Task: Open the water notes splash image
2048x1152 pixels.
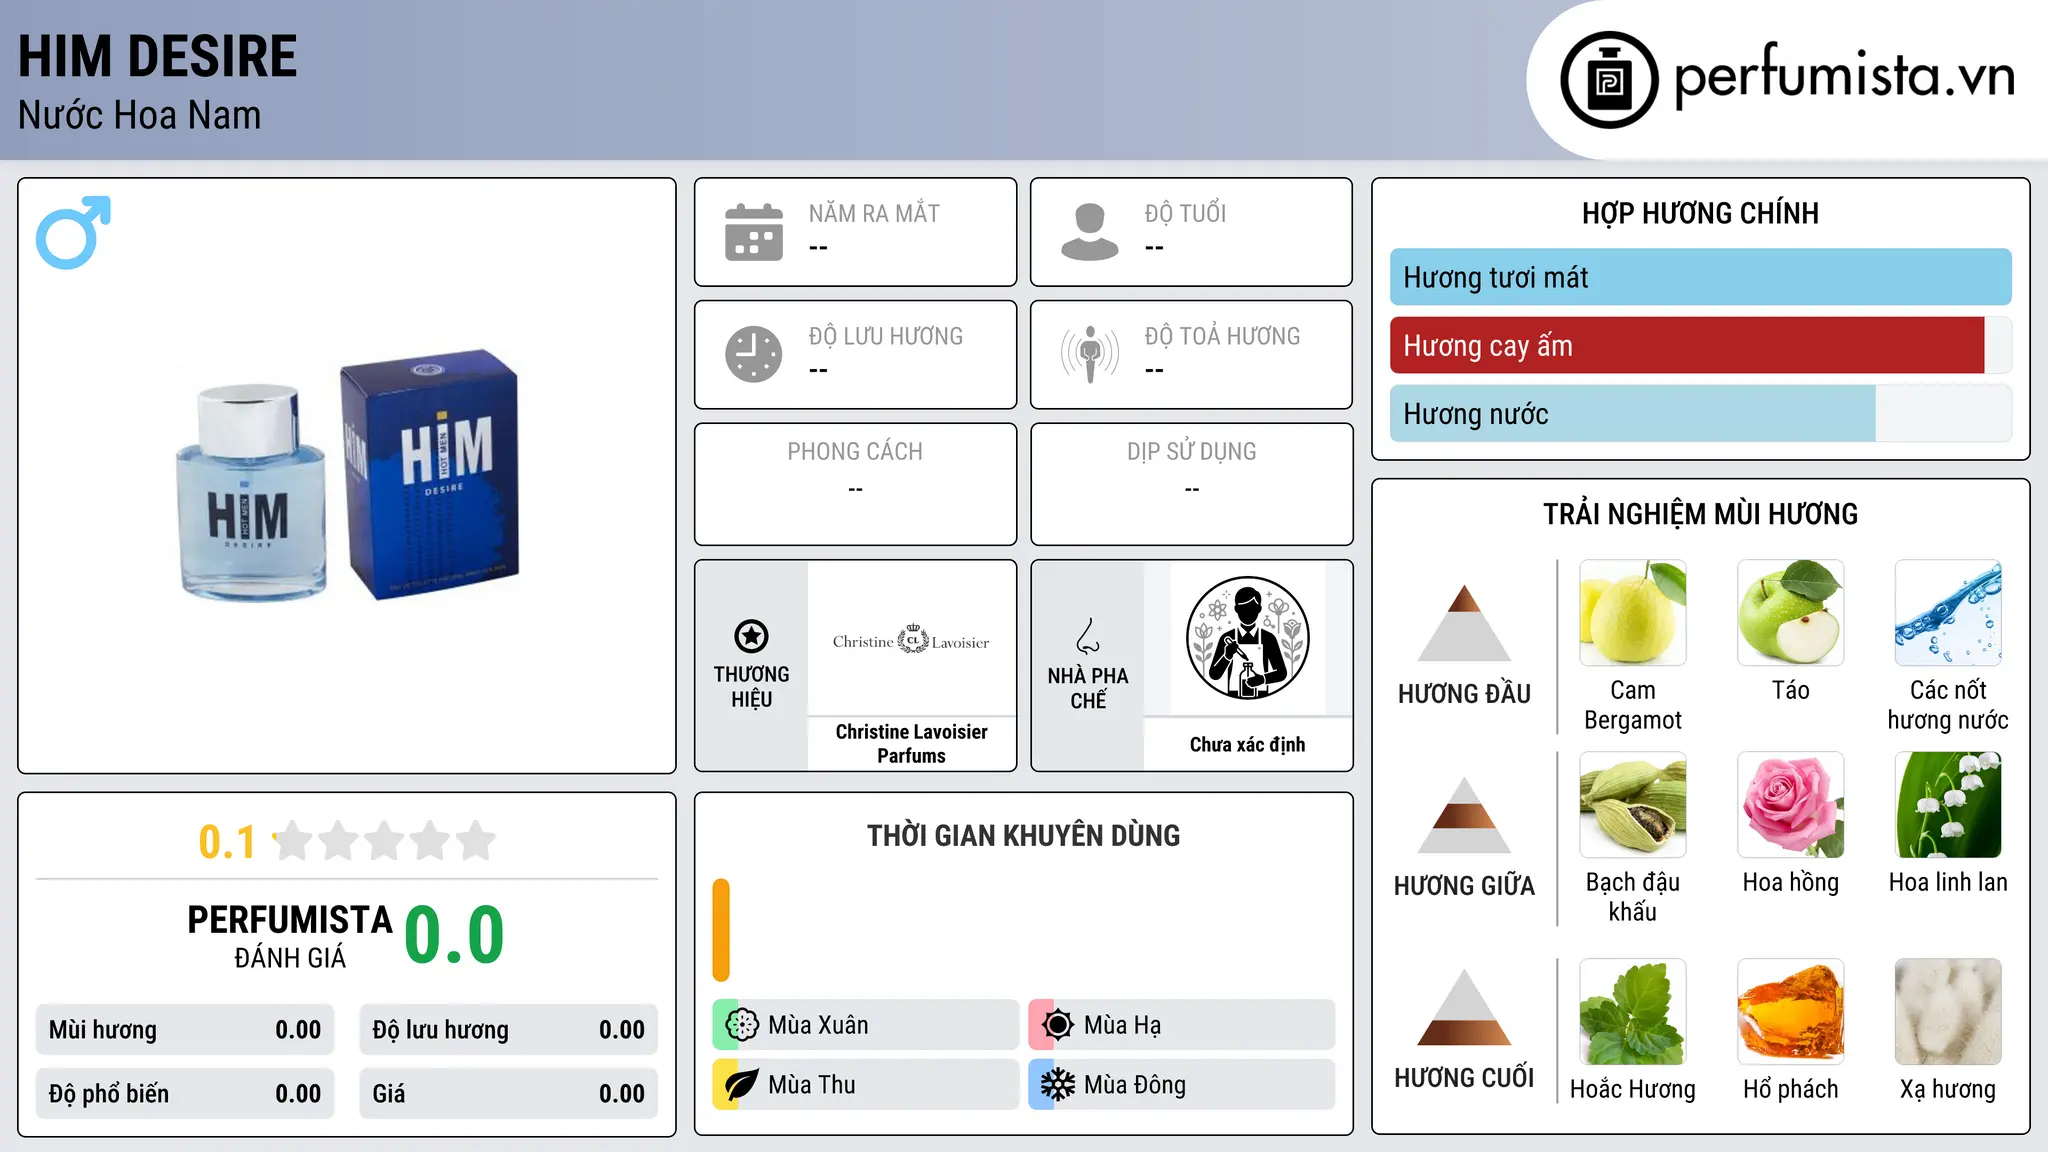Action: click(1948, 613)
